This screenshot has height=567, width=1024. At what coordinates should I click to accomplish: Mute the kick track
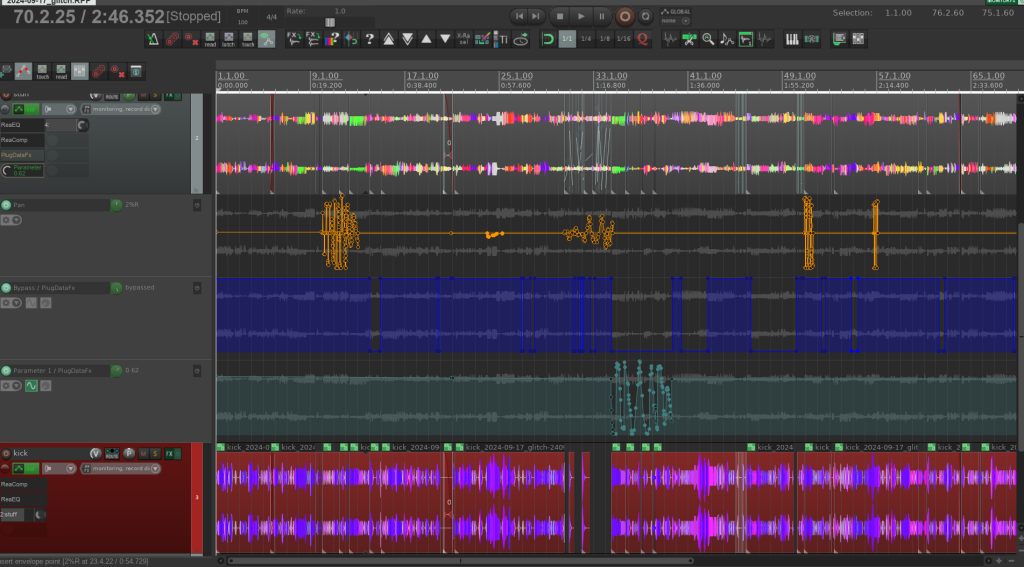pos(143,454)
